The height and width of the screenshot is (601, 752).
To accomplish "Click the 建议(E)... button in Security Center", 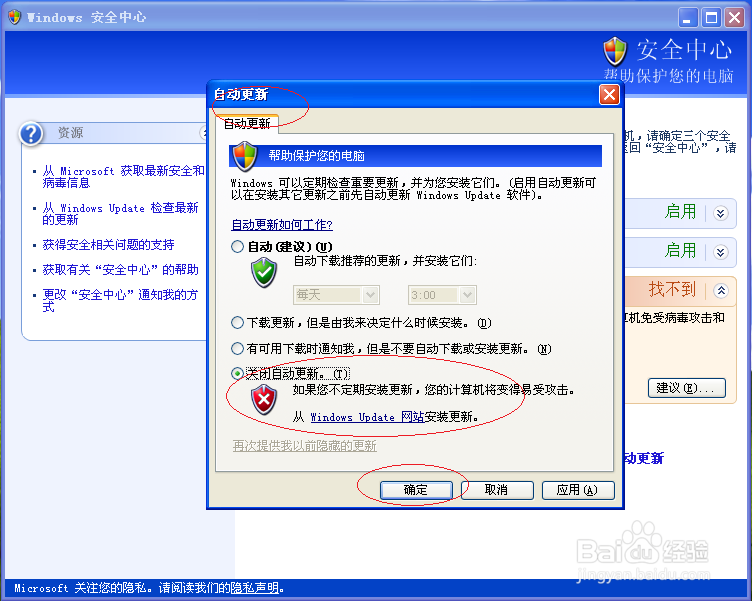I will point(686,388).
